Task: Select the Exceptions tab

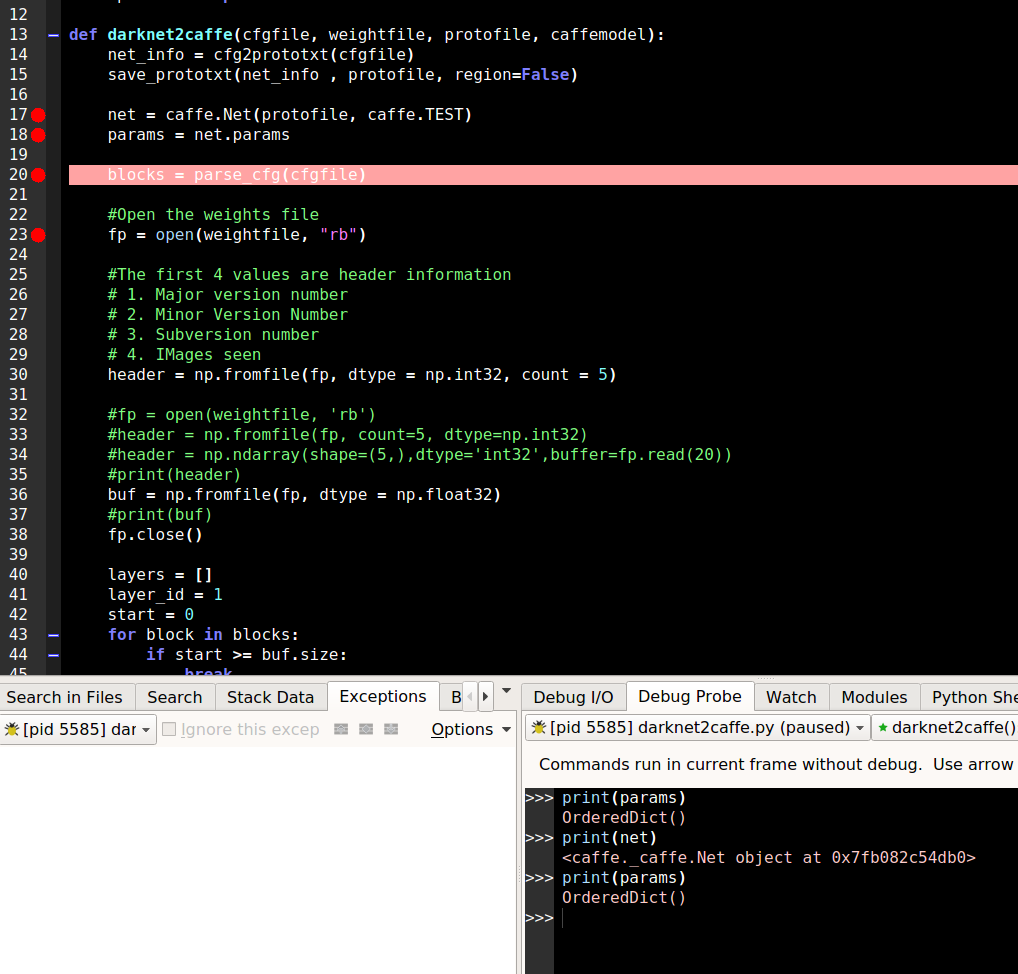Action: [383, 696]
